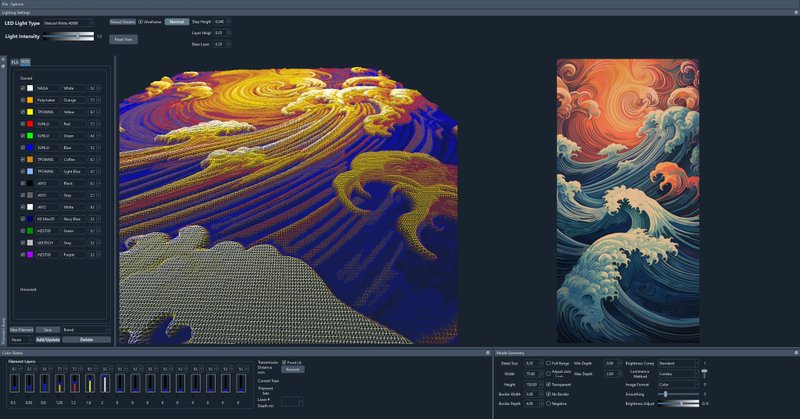Click the Add/Update button
This screenshot has width=800, height=419.
pyautogui.click(x=48, y=339)
